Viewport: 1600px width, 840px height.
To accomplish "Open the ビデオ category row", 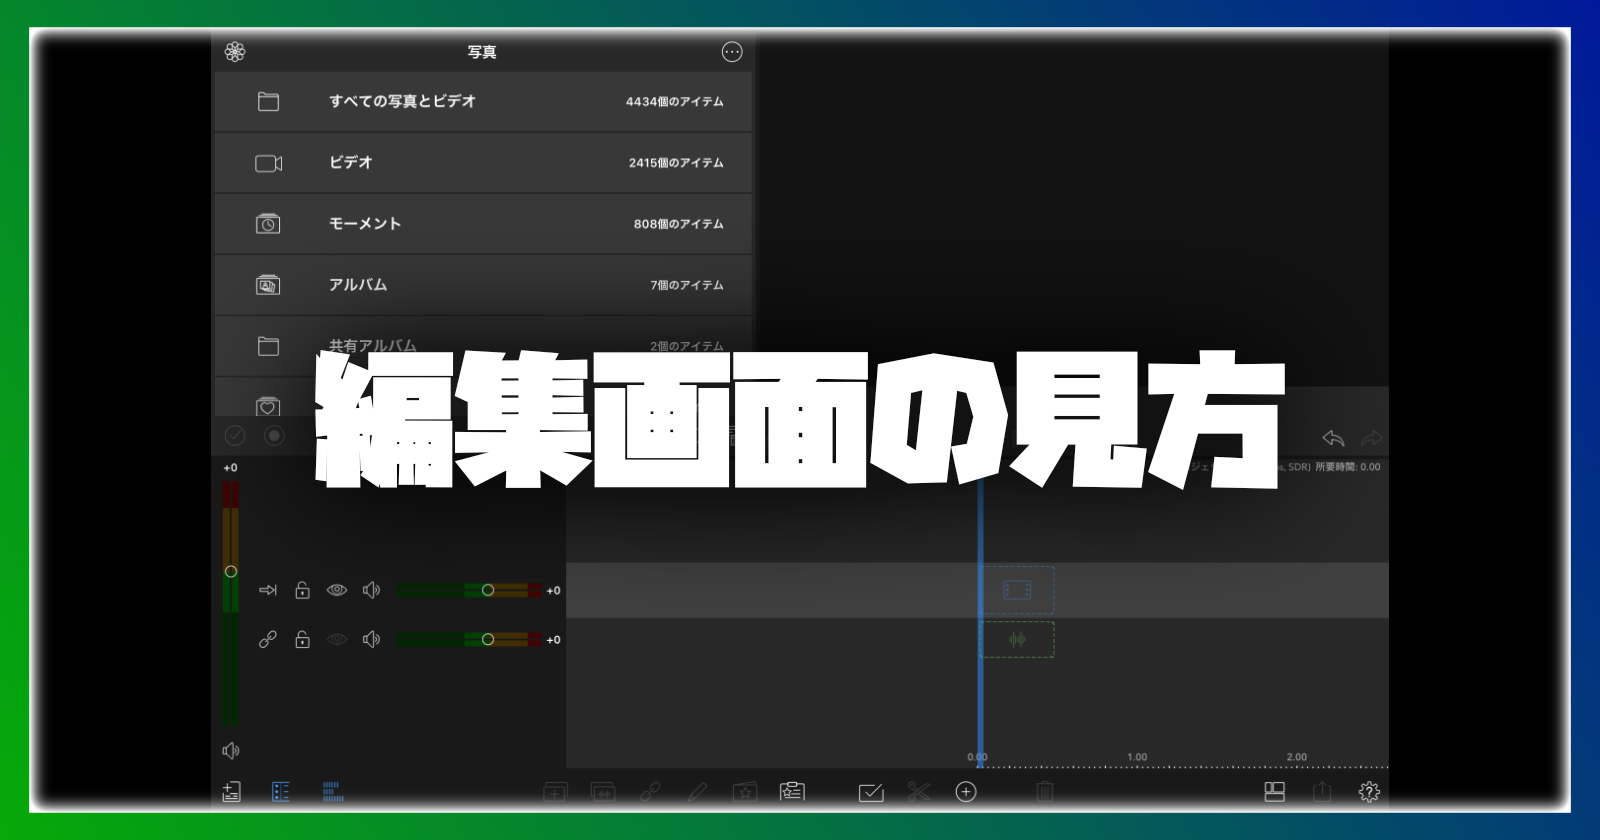I will pos(483,163).
